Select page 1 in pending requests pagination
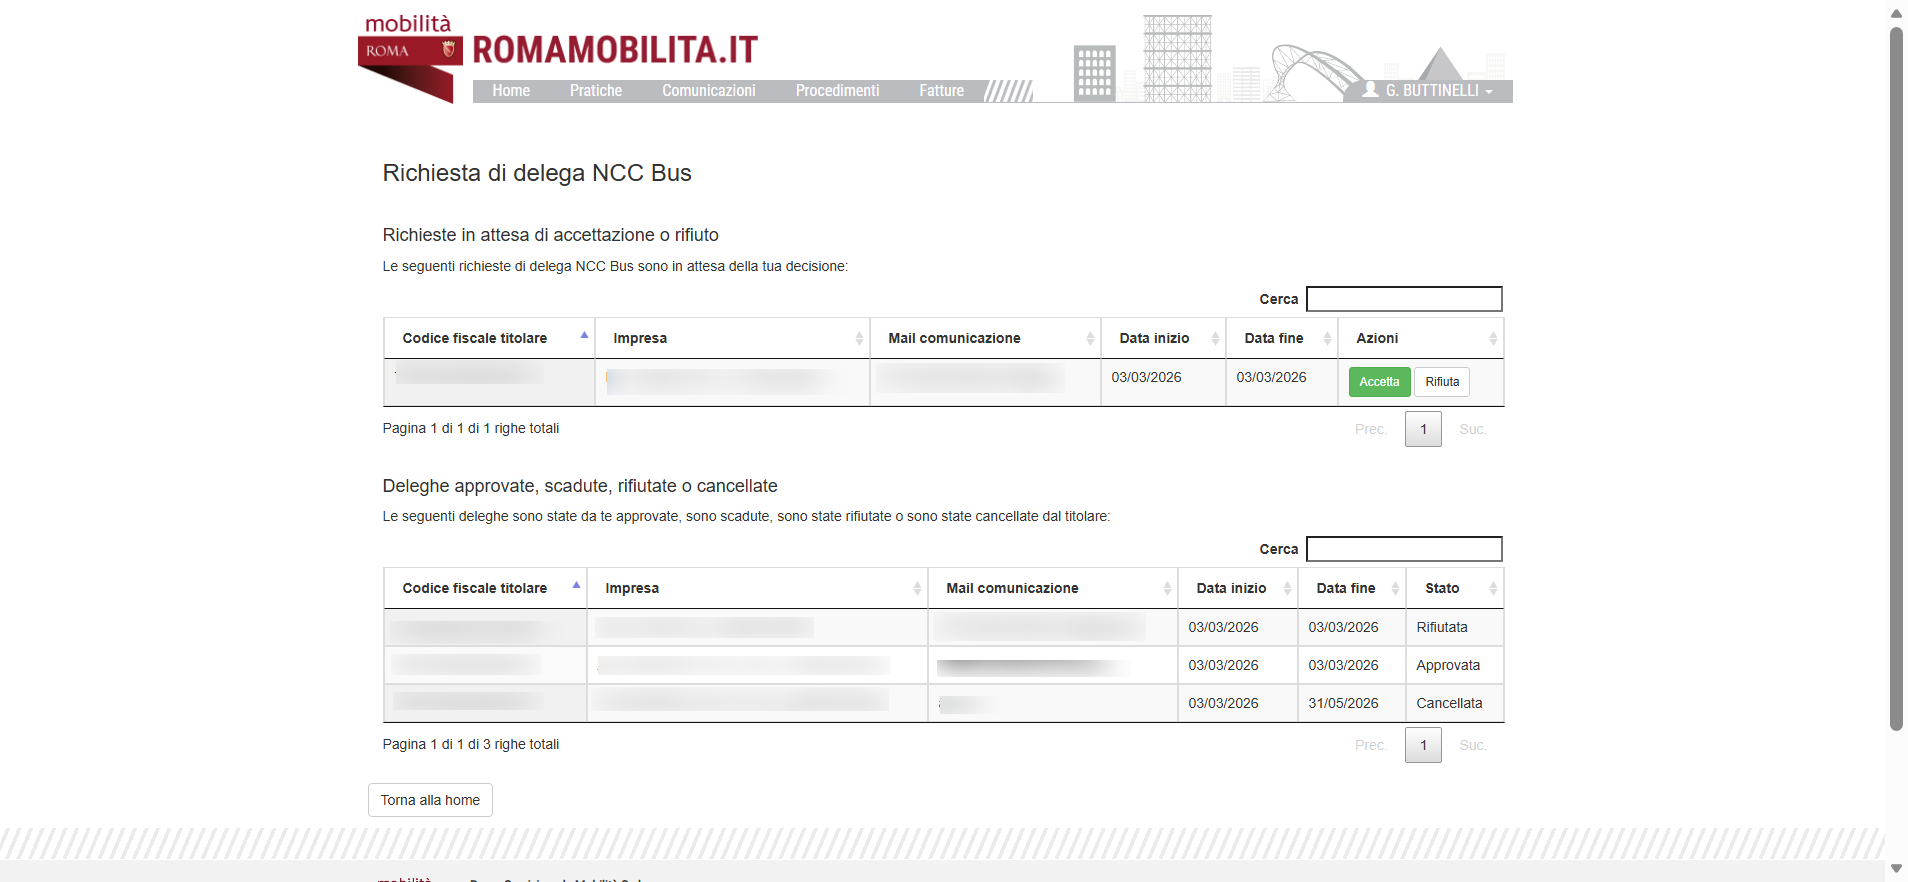Screen dimensions: 1908x882 1422,429
